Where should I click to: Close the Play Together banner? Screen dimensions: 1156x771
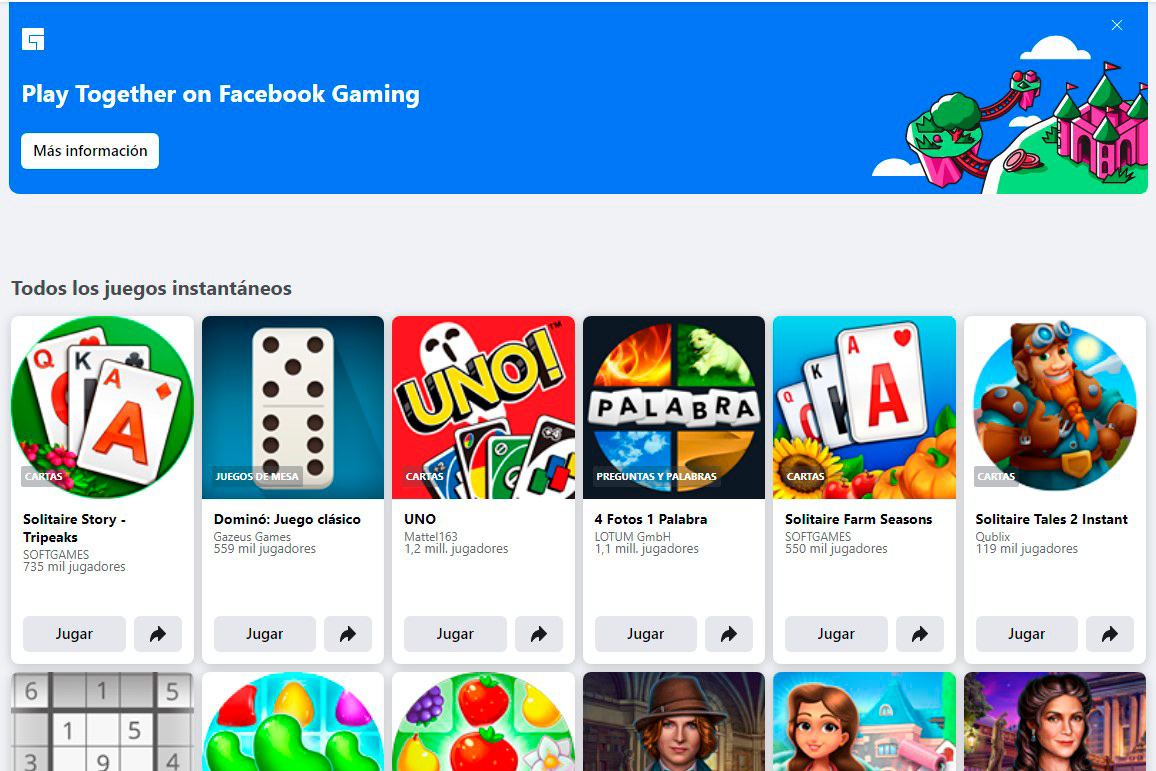pyautogui.click(x=1116, y=25)
